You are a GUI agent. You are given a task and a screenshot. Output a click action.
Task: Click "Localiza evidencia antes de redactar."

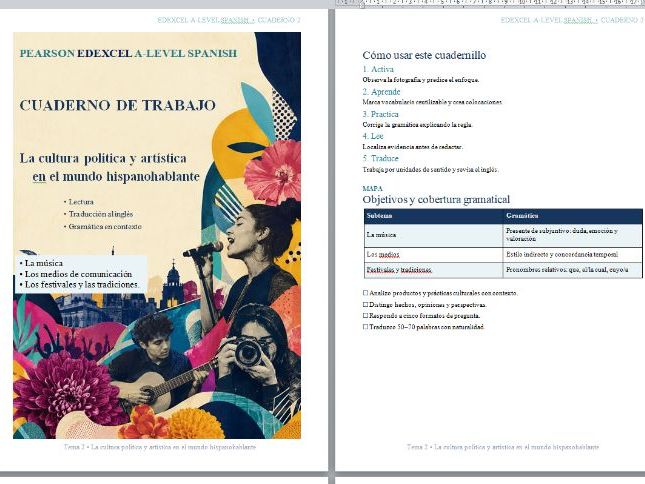[413, 147]
